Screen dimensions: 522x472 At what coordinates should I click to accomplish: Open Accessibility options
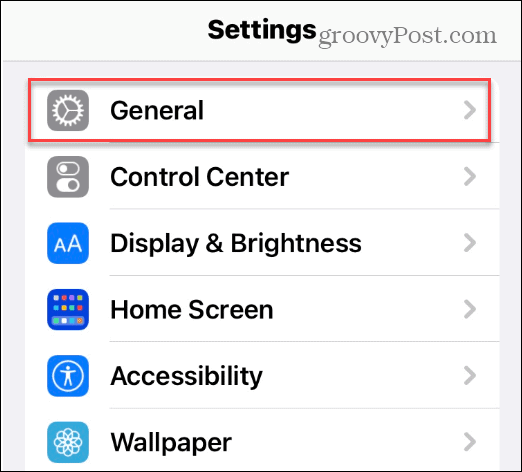pyautogui.click(x=262, y=376)
